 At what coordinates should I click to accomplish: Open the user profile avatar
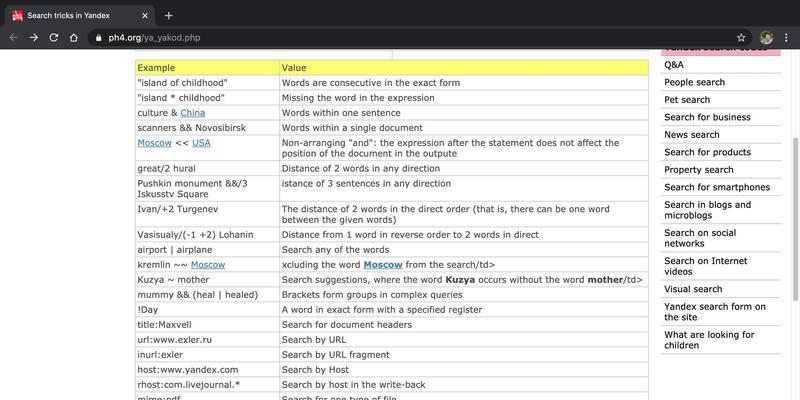click(766, 38)
